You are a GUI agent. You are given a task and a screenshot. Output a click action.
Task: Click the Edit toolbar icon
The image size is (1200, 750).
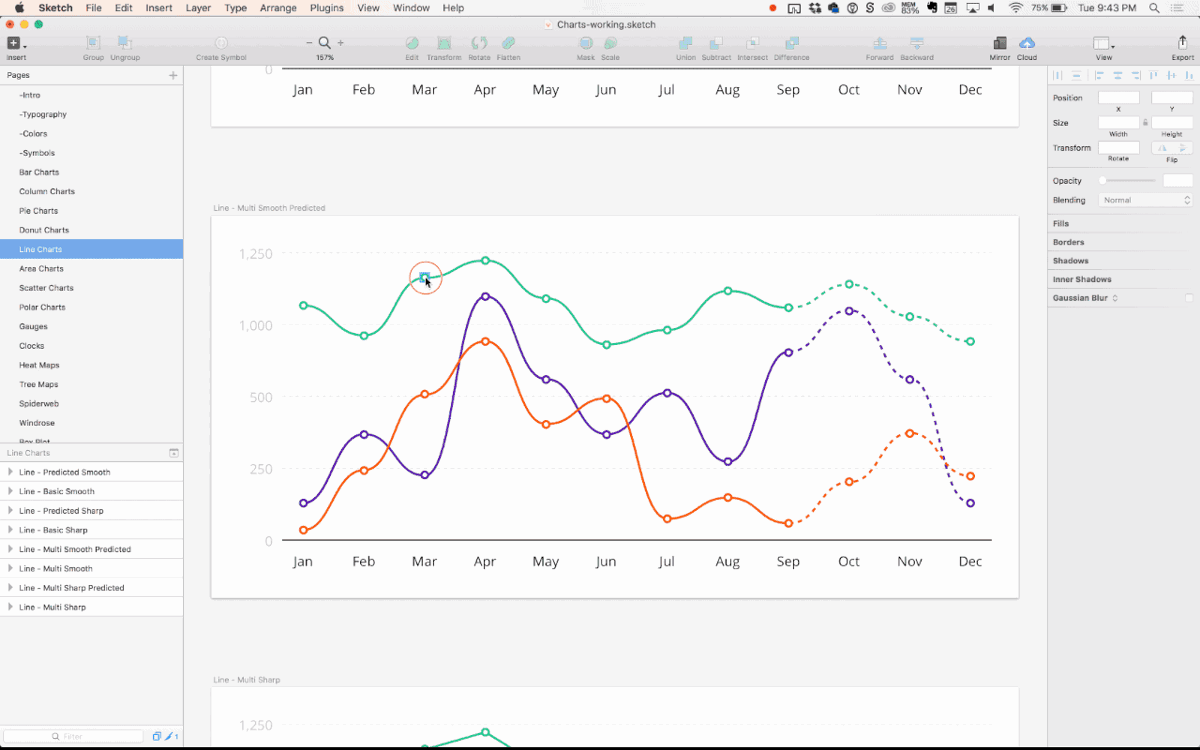tap(412, 43)
